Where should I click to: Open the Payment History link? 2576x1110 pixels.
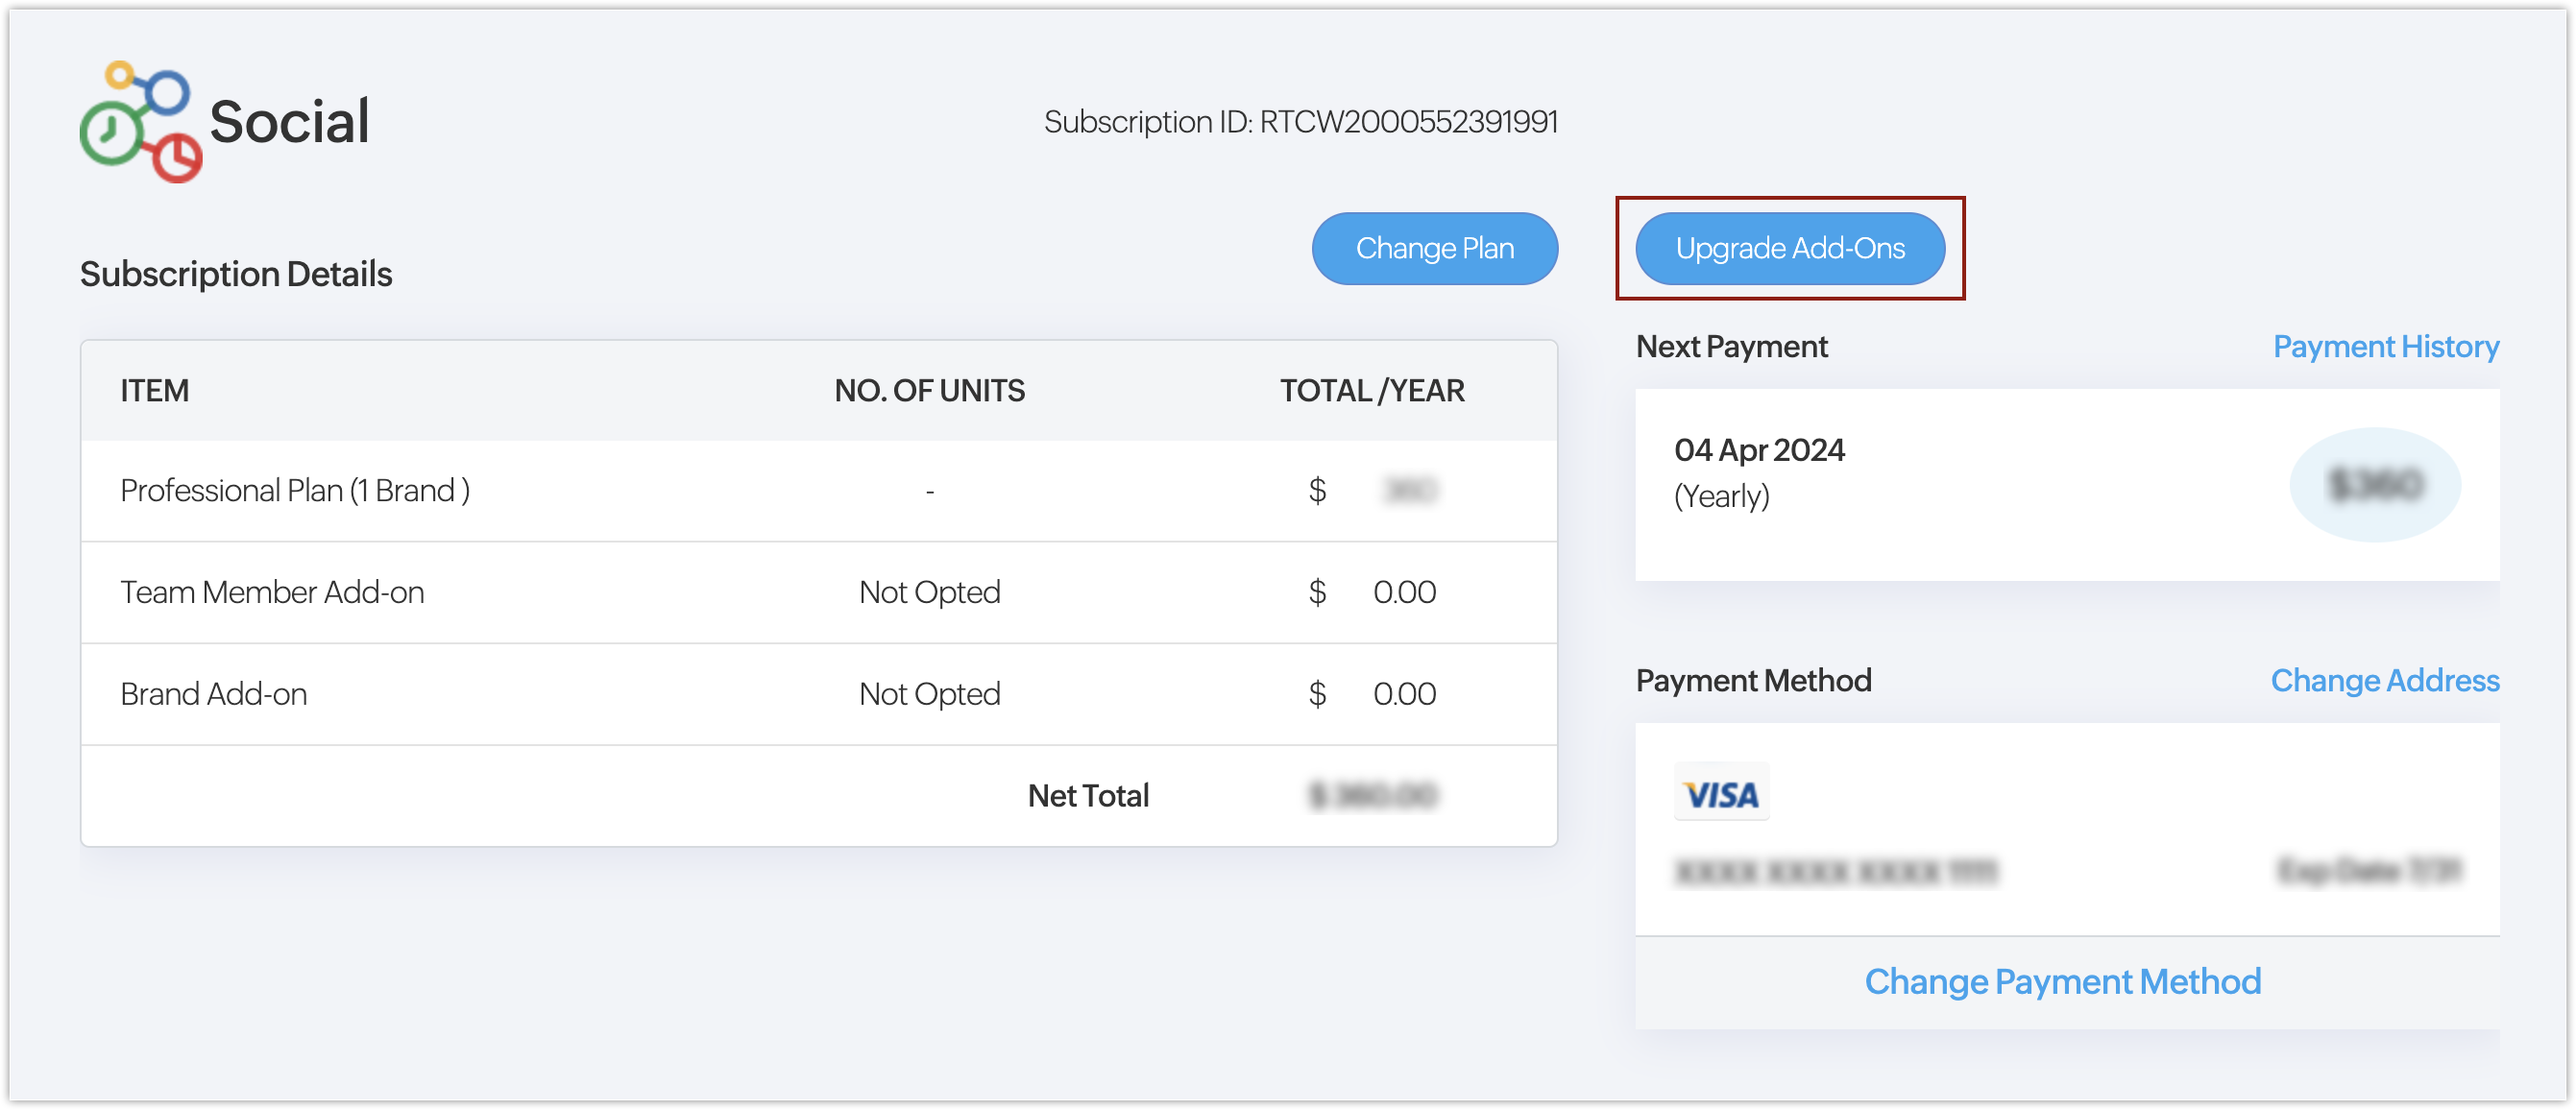pyautogui.click(x=2384, y=346)
